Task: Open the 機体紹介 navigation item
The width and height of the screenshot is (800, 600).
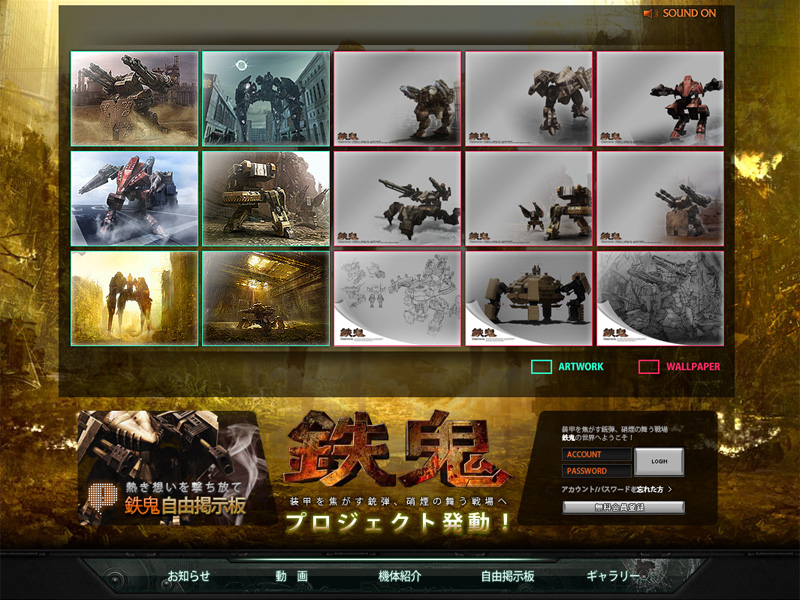Action: coord(400,576)
